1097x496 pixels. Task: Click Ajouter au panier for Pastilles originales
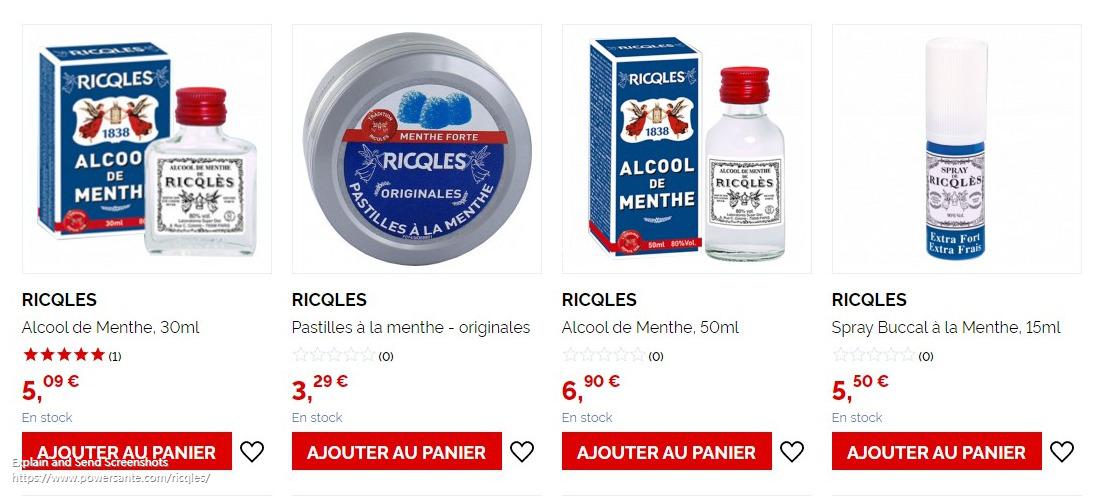point(397,451)
